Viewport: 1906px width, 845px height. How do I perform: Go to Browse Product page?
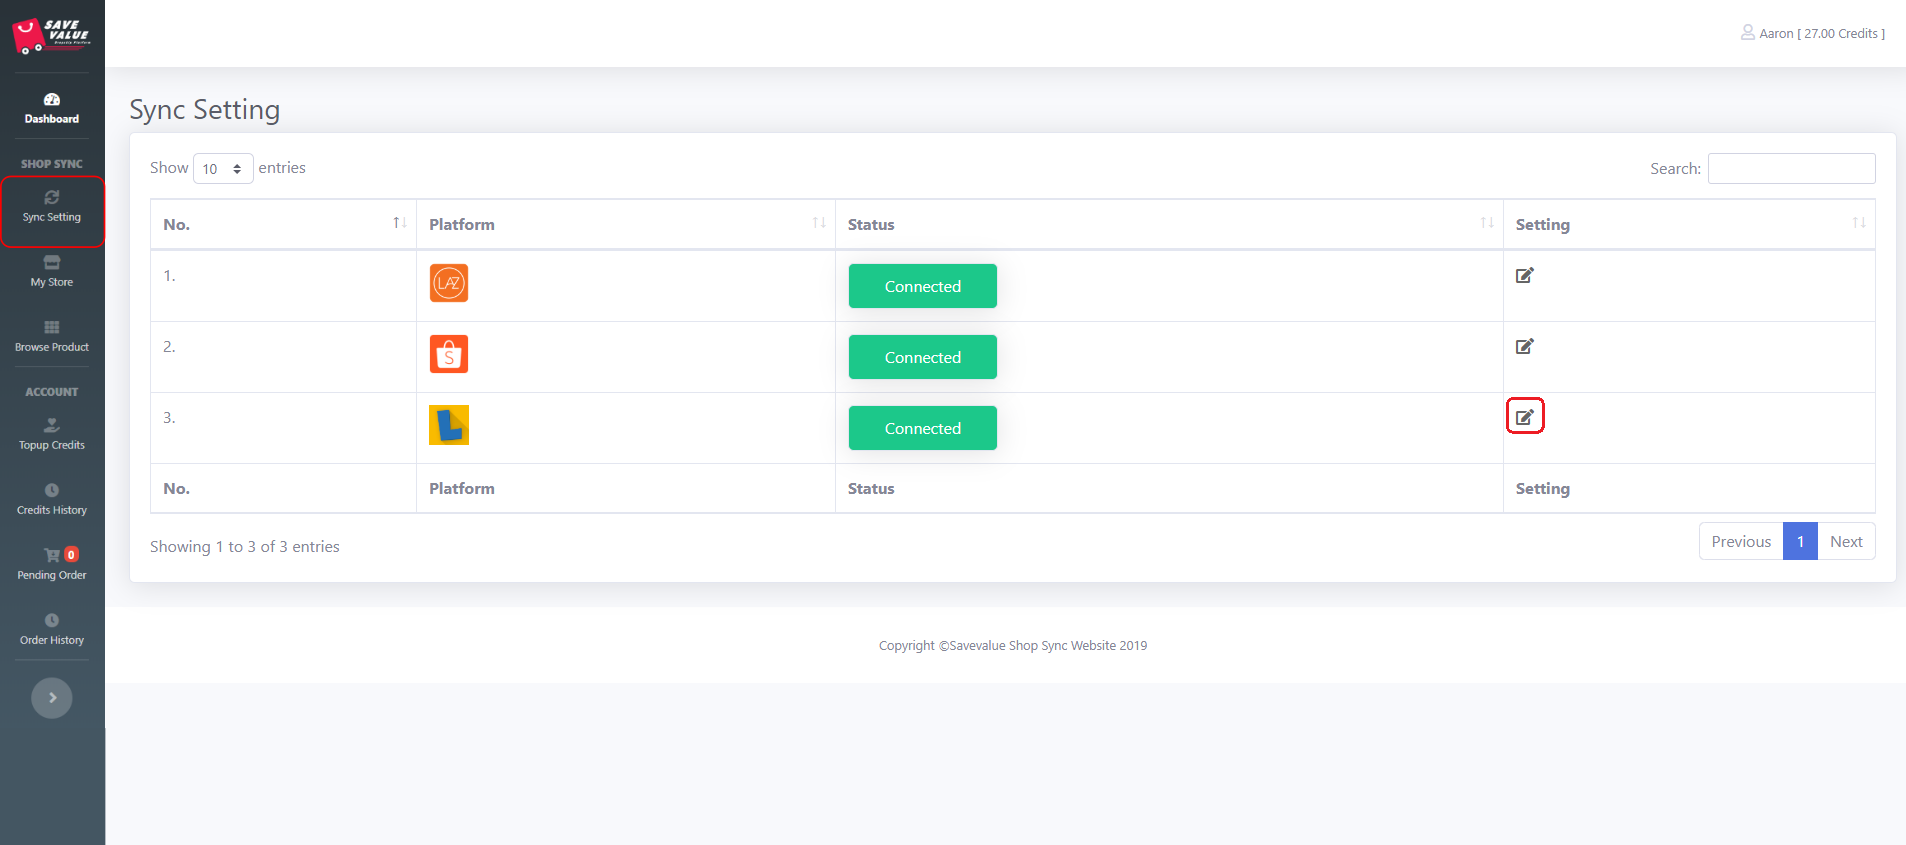[52, 336]
